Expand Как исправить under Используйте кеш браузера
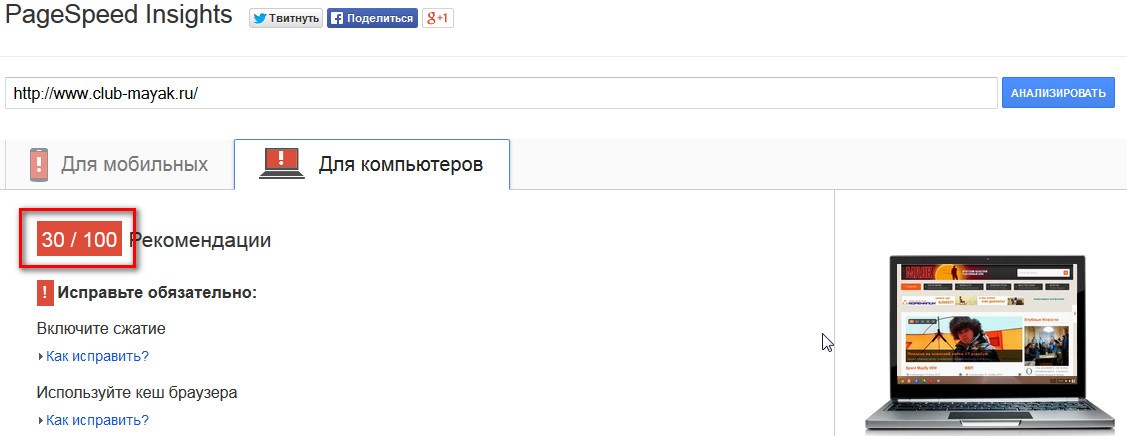The width and height of the screenshot is (1127, 436). click(x=97, y=419)
